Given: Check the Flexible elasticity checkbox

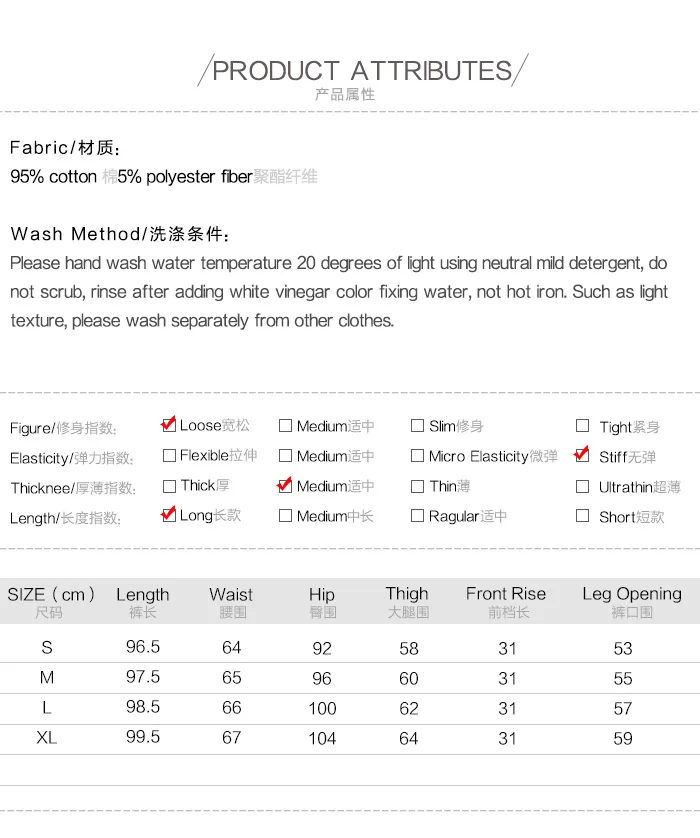Looking at the screenshot, I should point(169,455).
